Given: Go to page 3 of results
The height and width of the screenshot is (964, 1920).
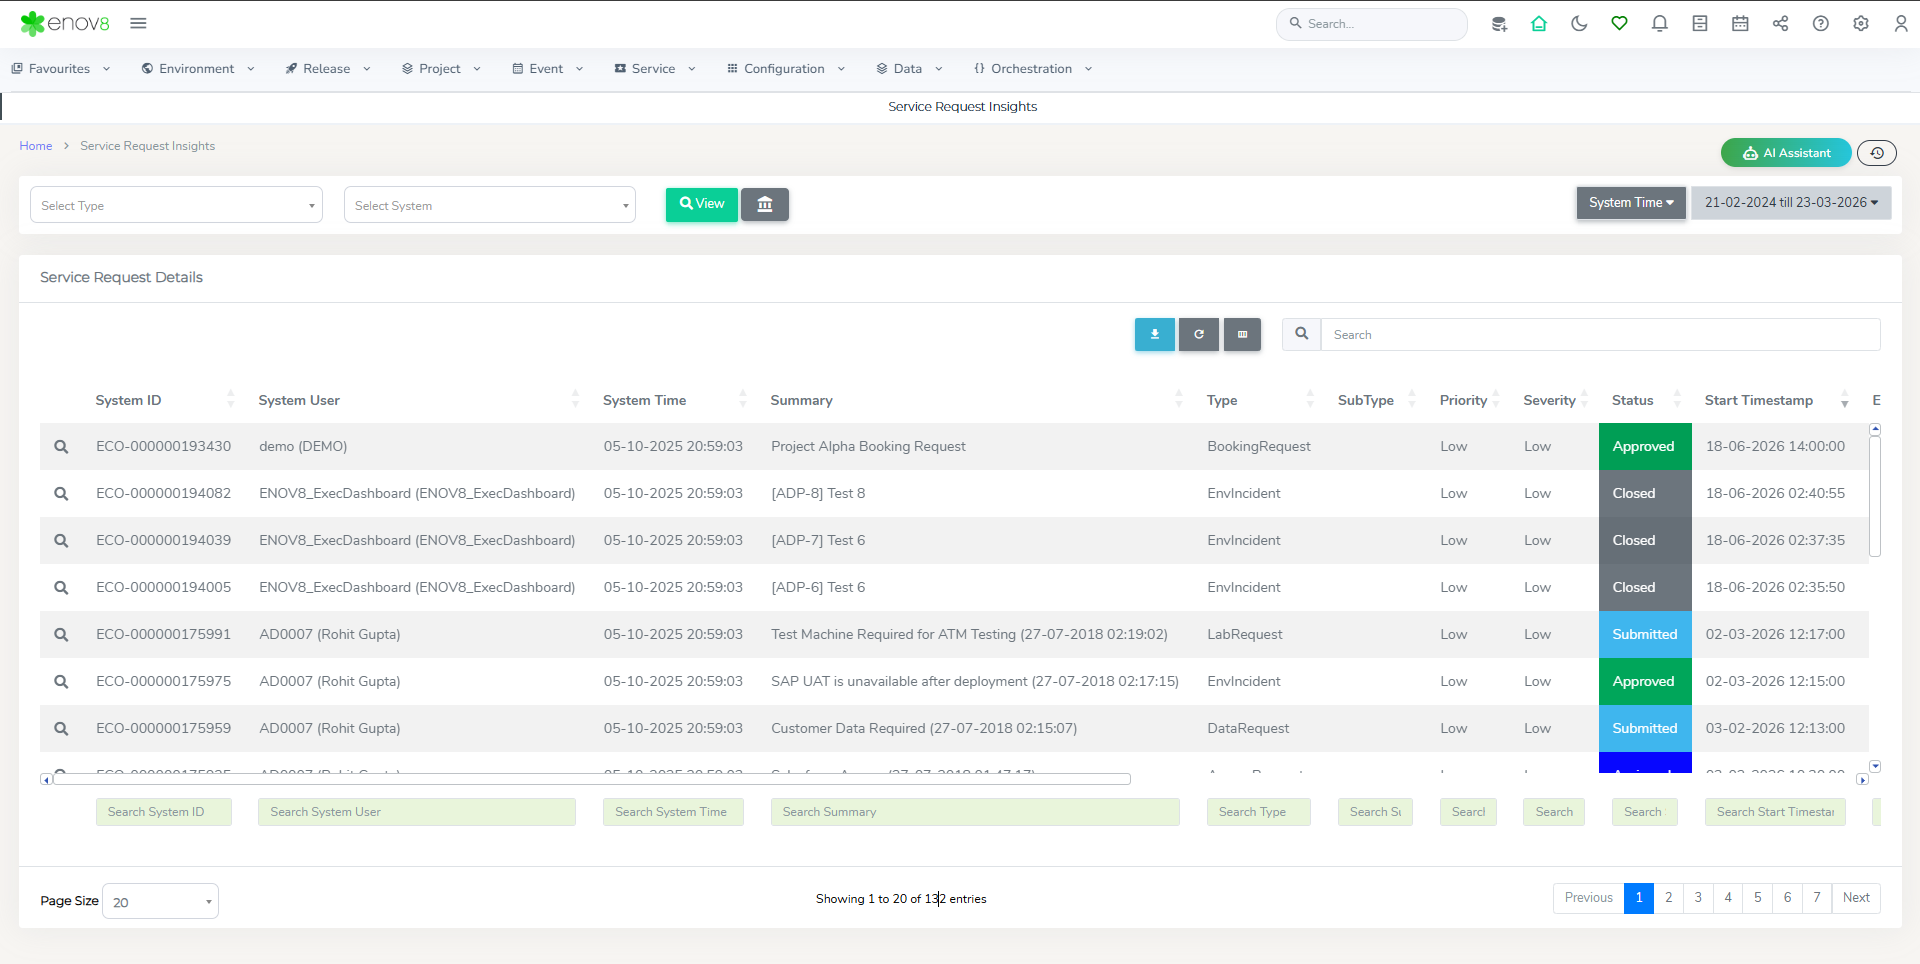Looking at the screenshot, I should (1698, 898).
